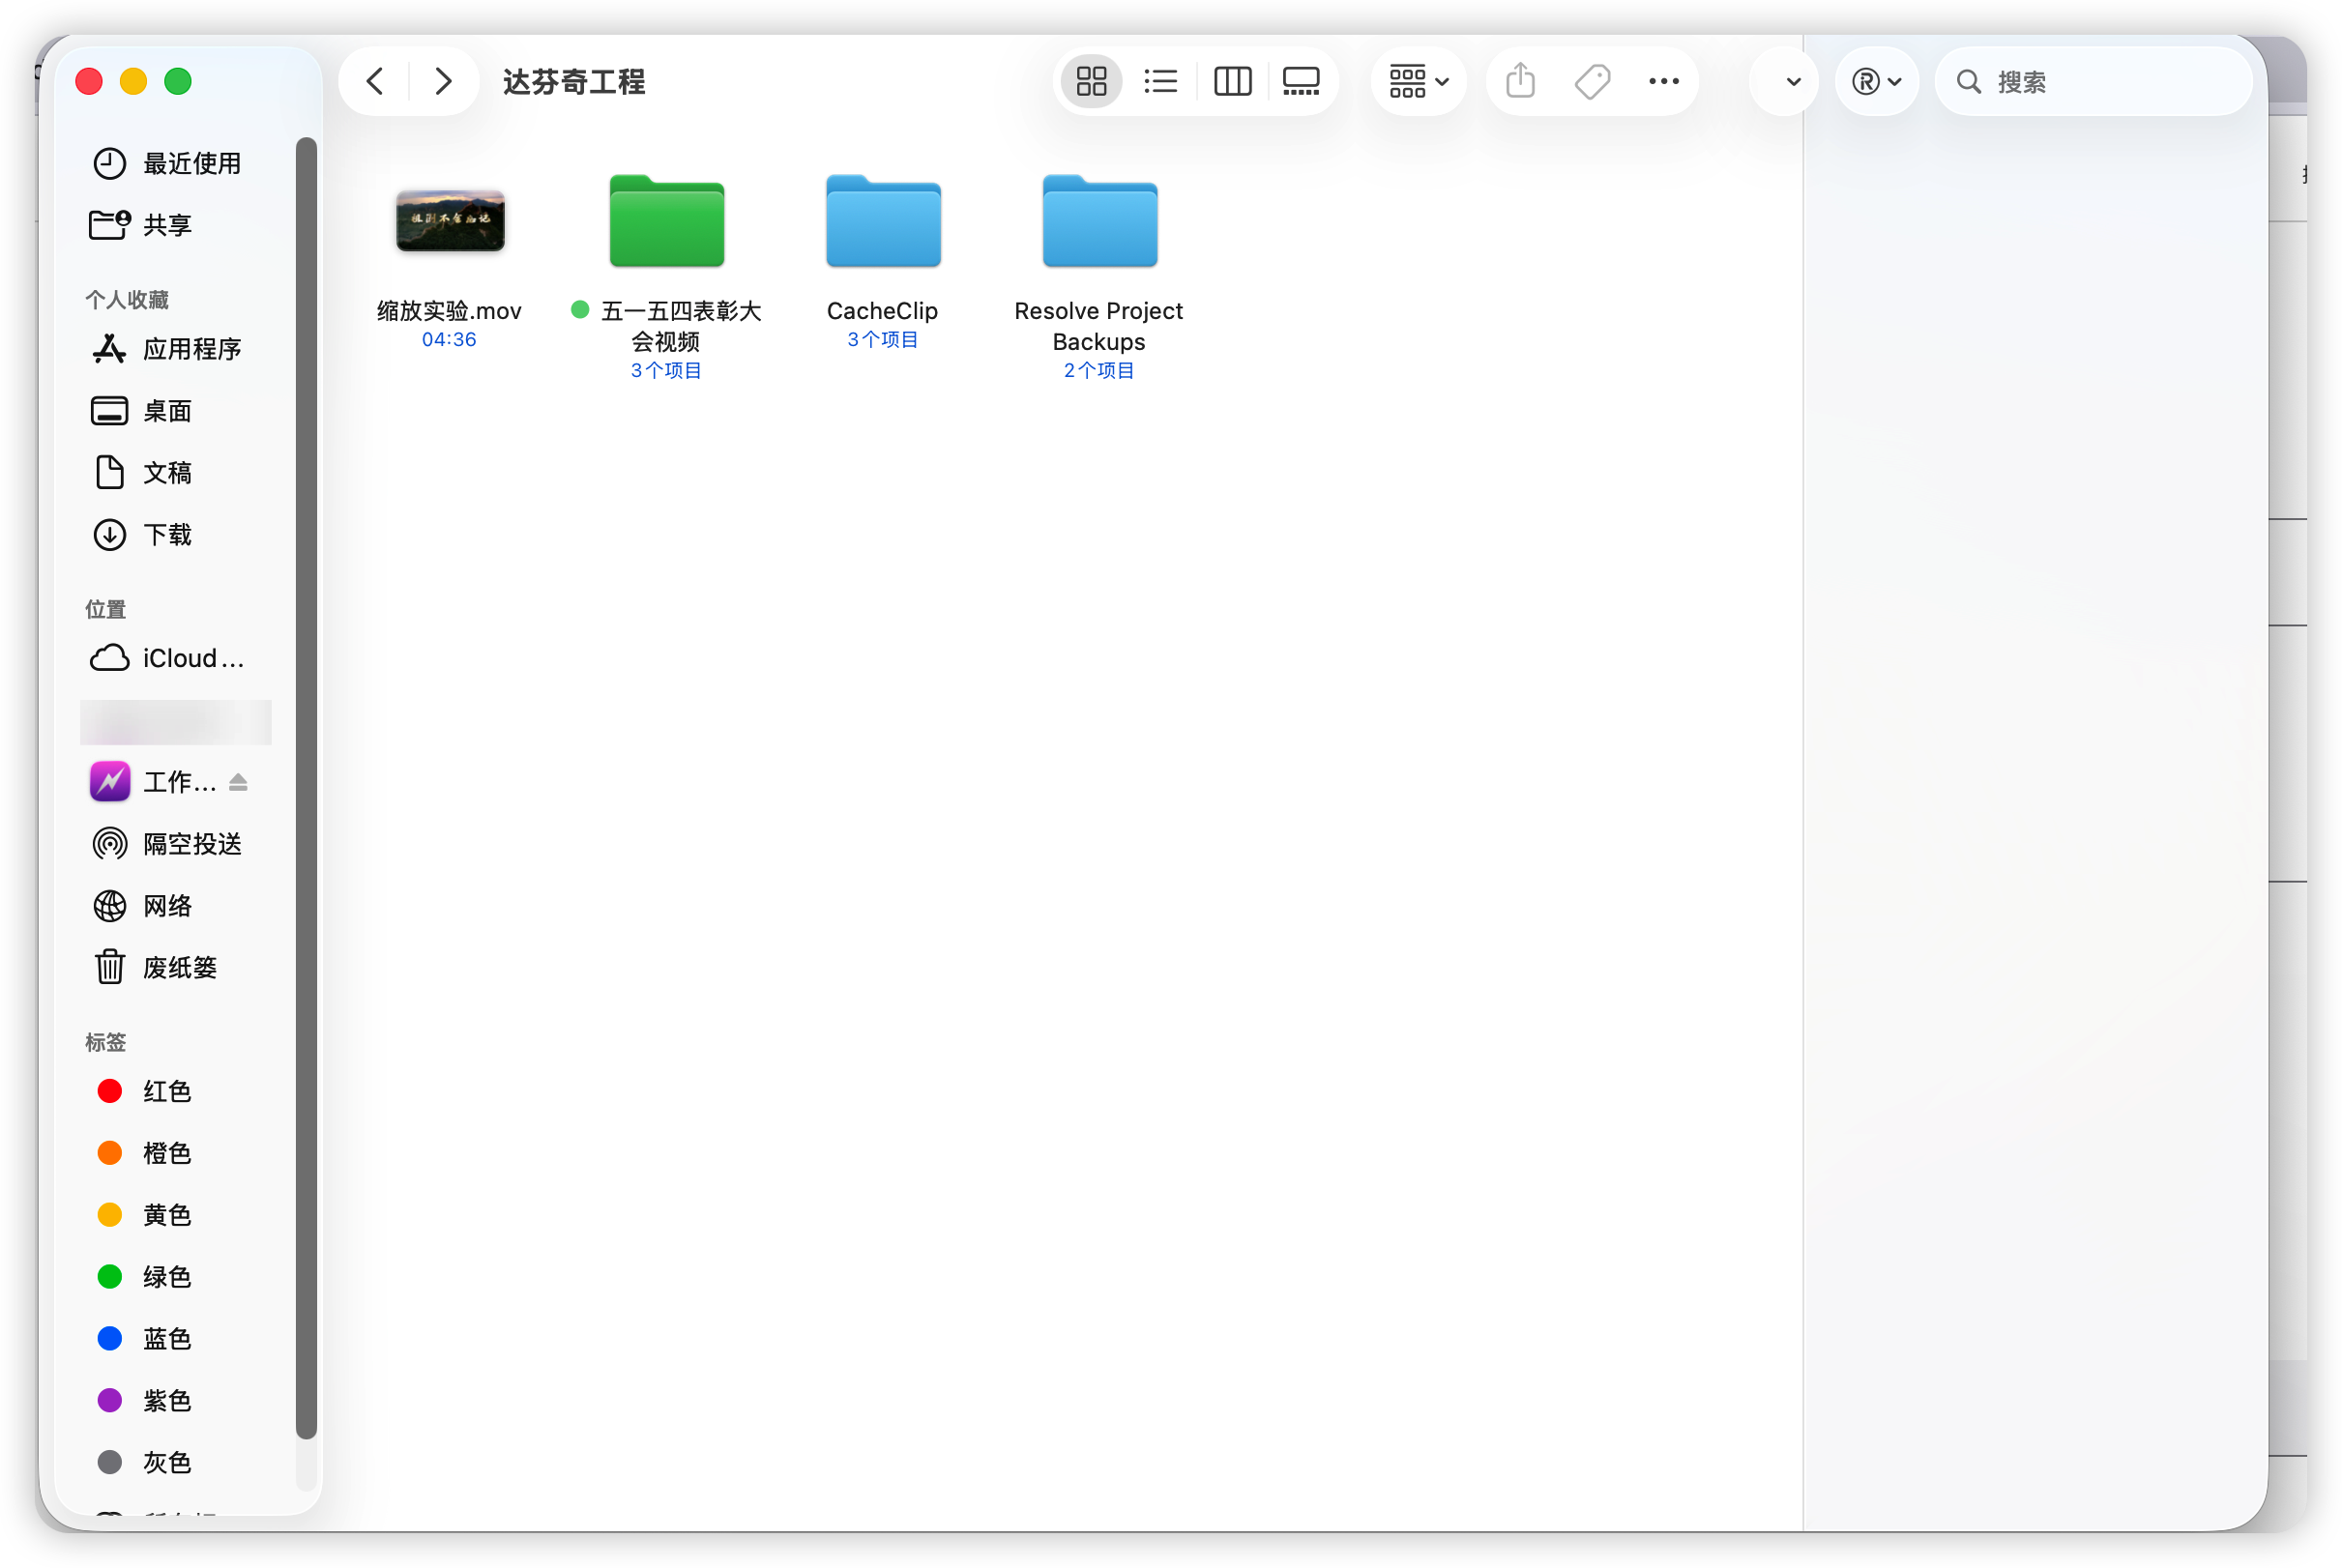Switch to column view mode
Viewport: 2342px width, 1568px height.
pyautogui.click(x=1232, y=81)
